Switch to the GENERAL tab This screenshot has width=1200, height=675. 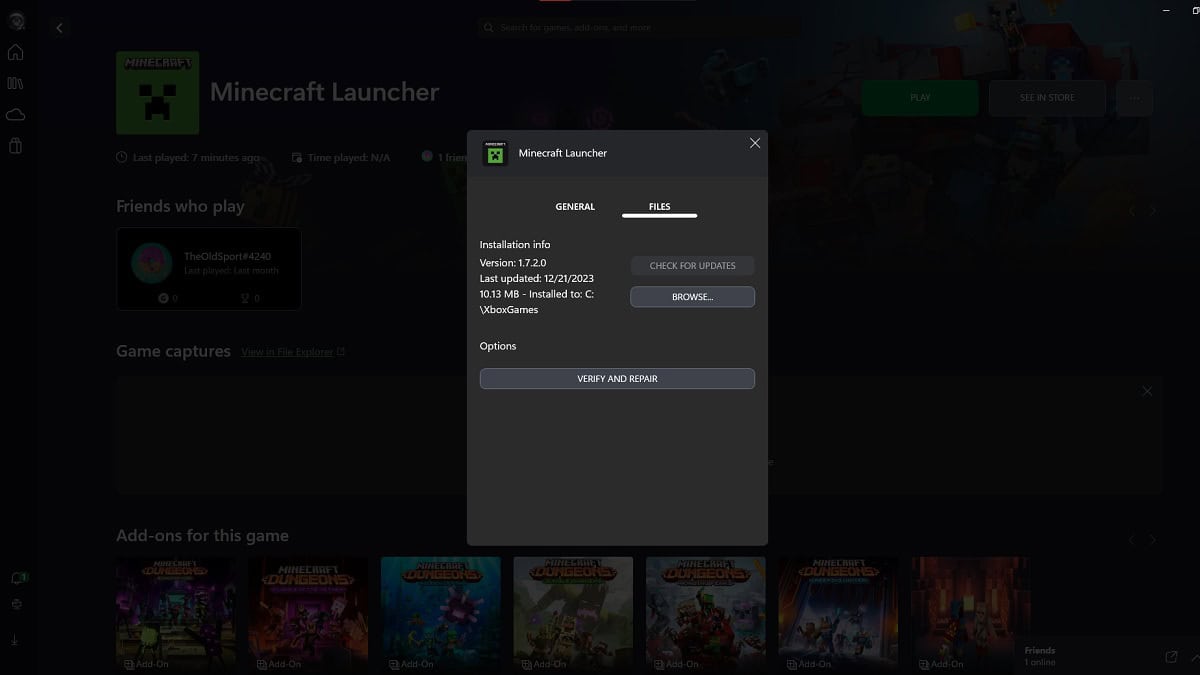click(x=575, y=206)
